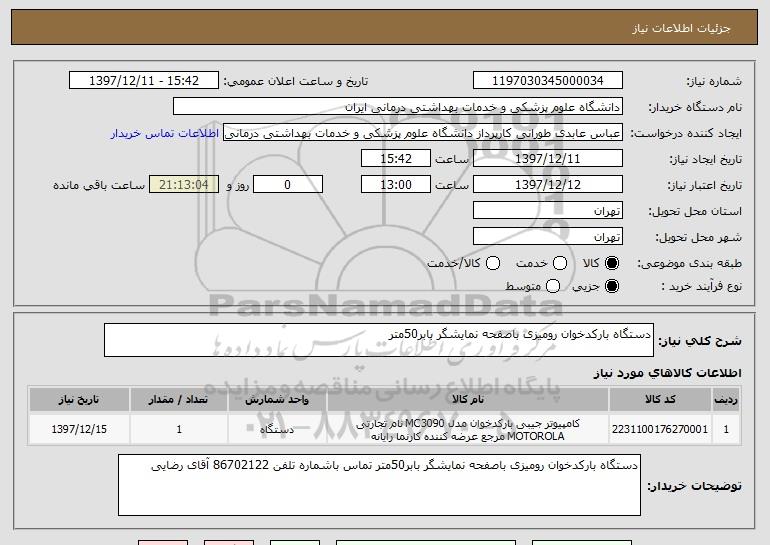Click the quantity cell showing 1
The image size is (770, 545).
[179, 429]
